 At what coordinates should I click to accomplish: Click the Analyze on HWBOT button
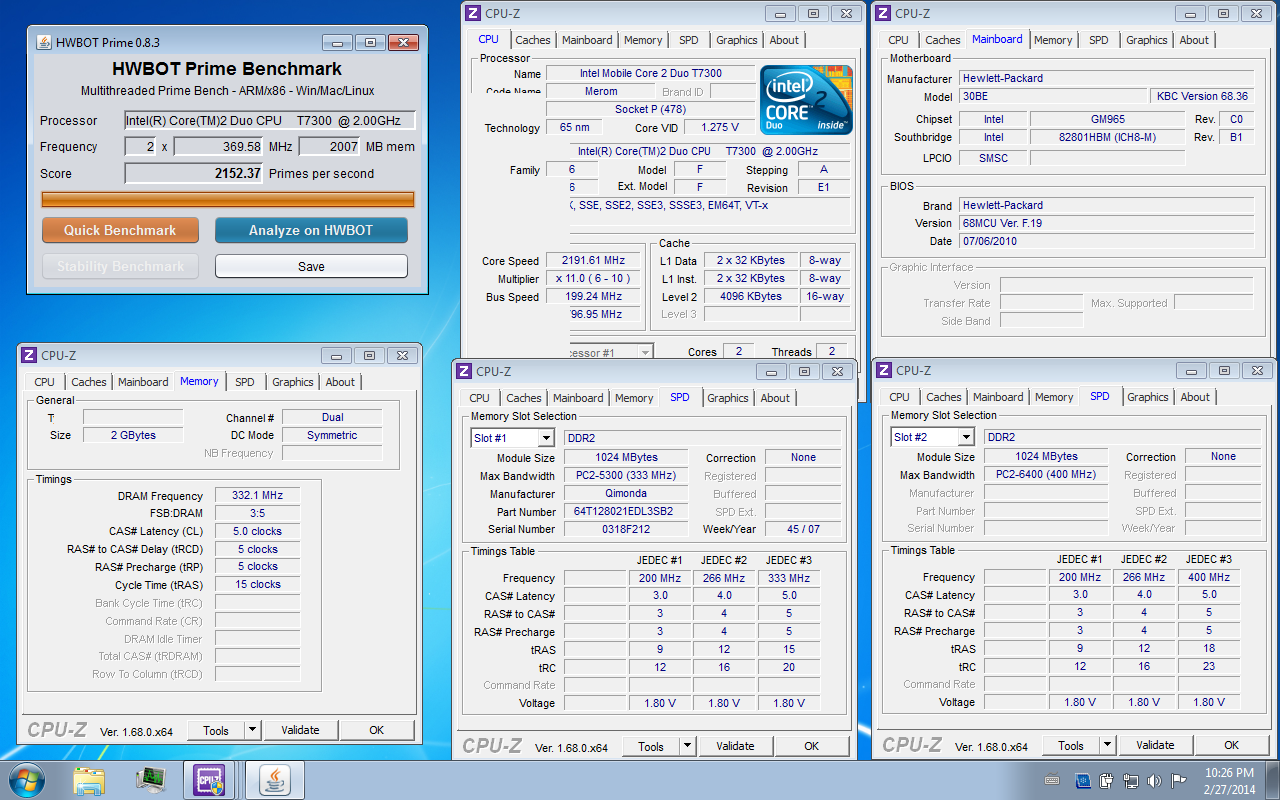coord(311,230)
